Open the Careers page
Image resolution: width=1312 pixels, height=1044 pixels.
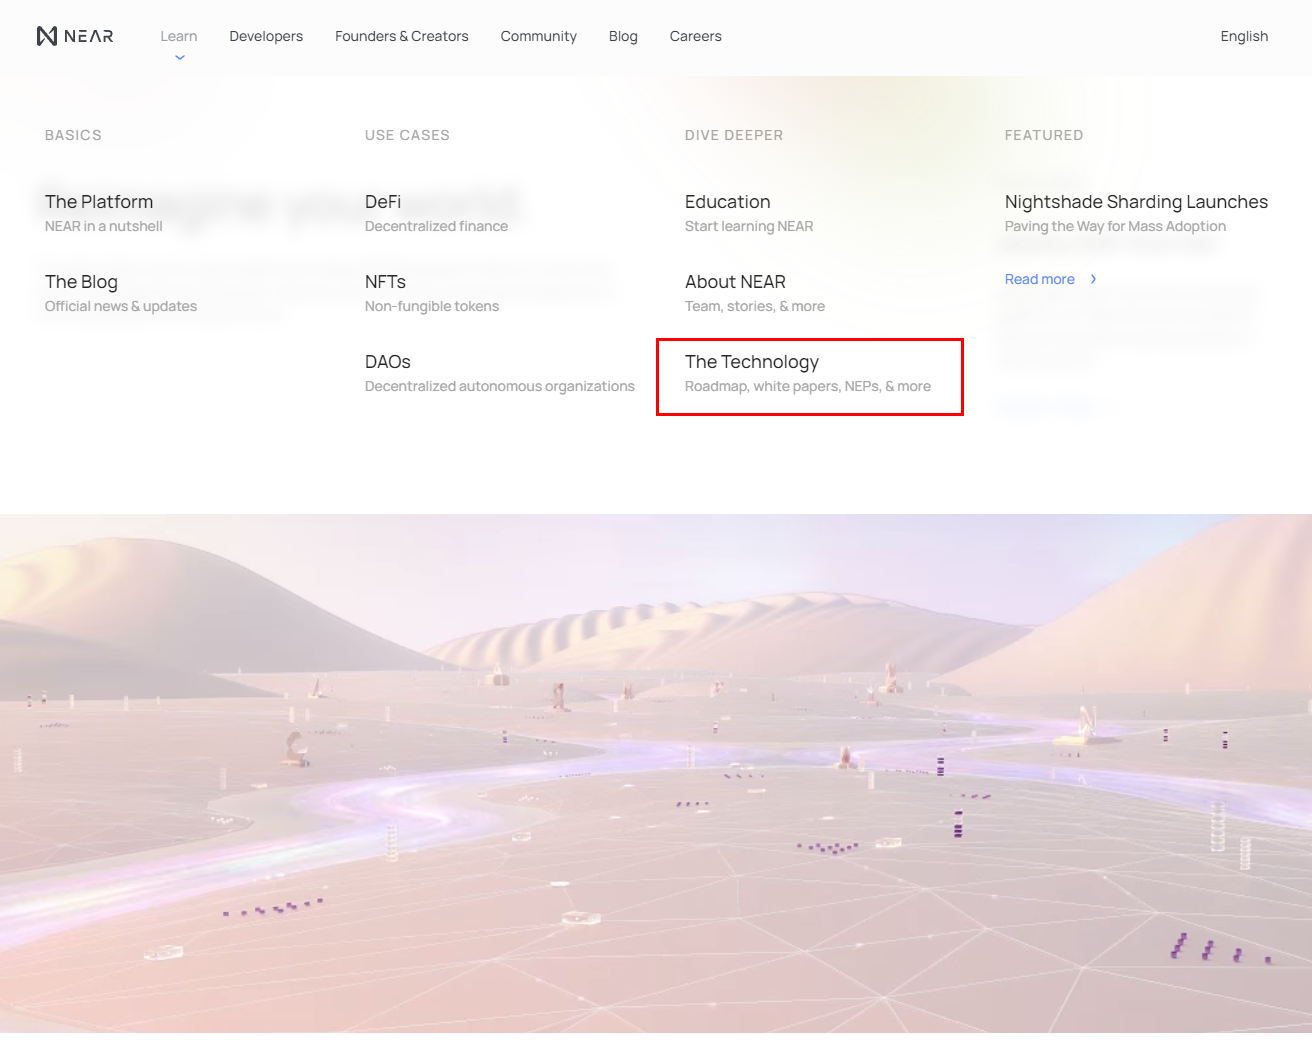point(696,36)
